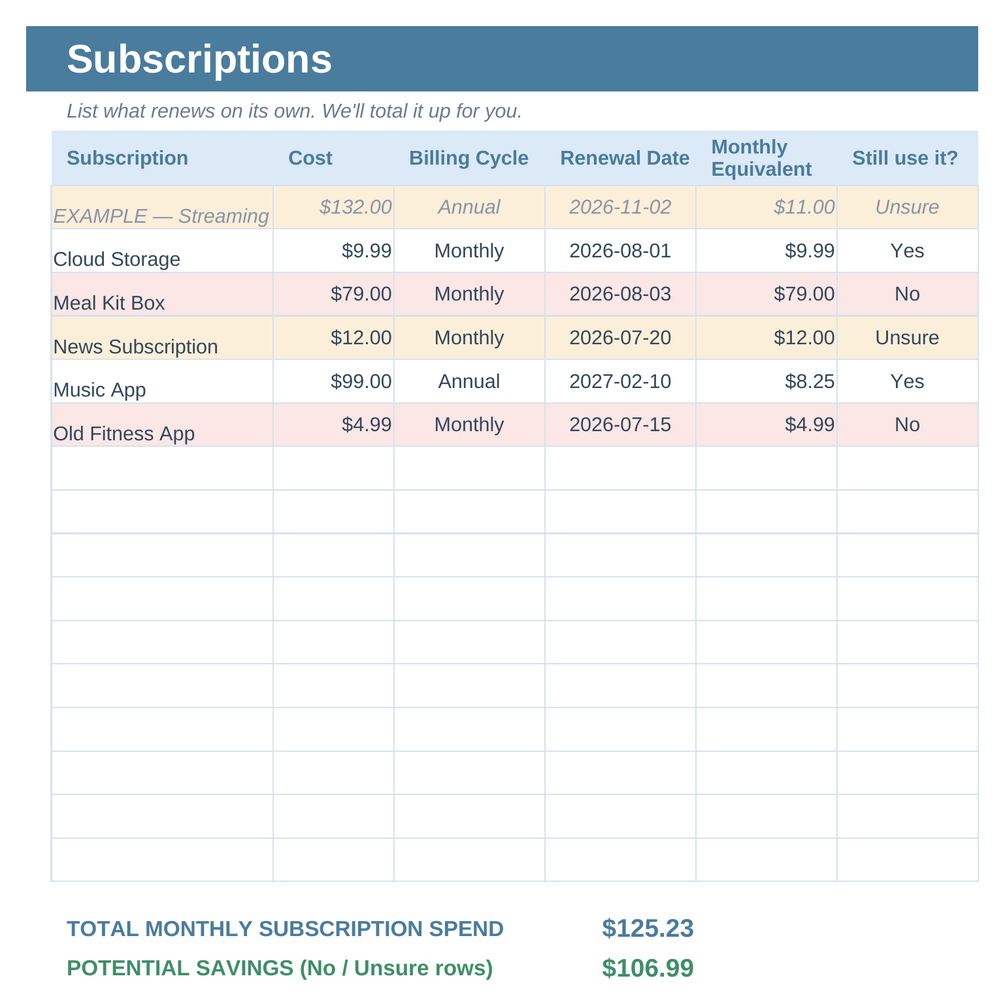Open Still use it value for Music App
The height and width of the screenshot is (1006, 1005).
pos(907,382)
